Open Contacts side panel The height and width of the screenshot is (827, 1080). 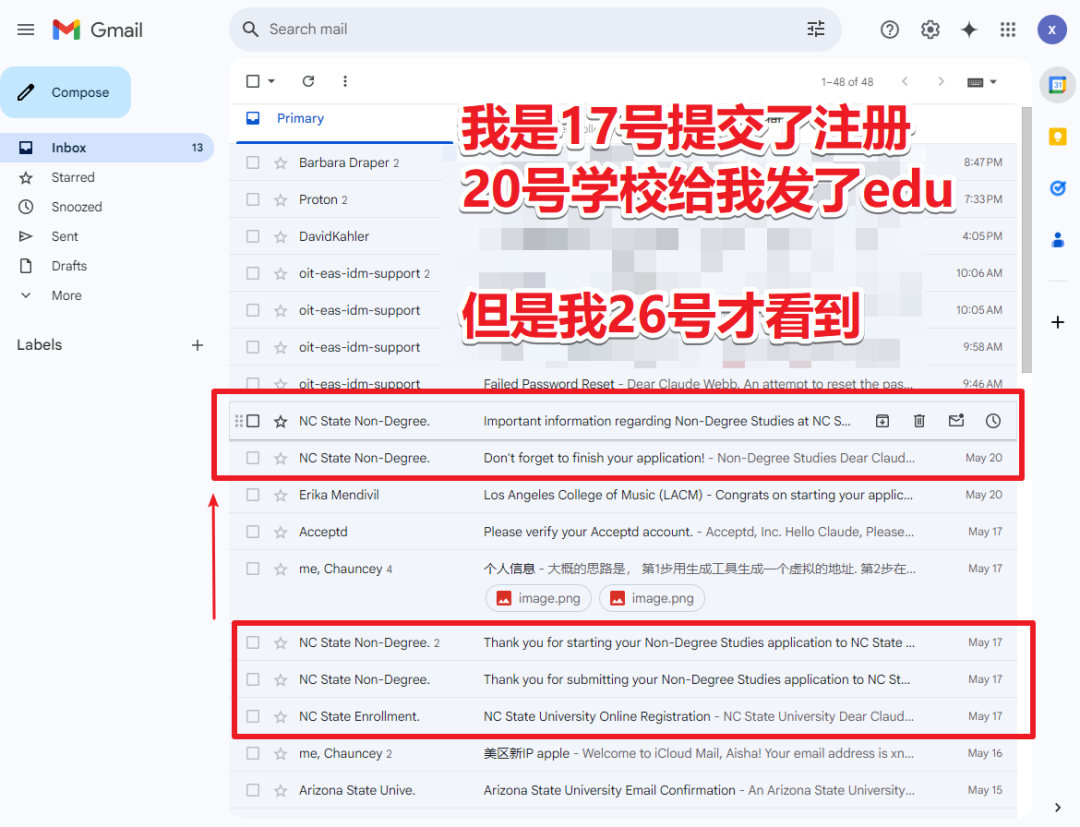point(1057,240)
